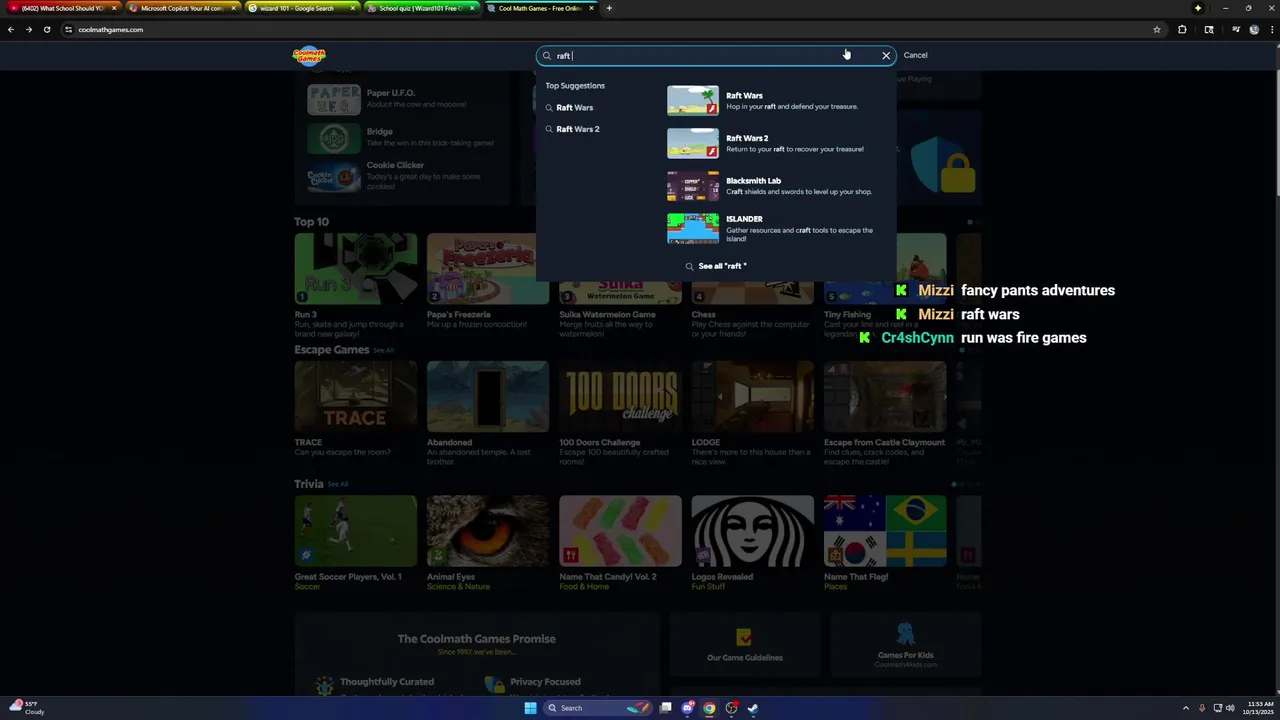The height and width of the screenshot is (720, 1280).
Task: Open the Blacksmith Lab game thumbnail
Action: pyautogui.click(x=693, y=186)
